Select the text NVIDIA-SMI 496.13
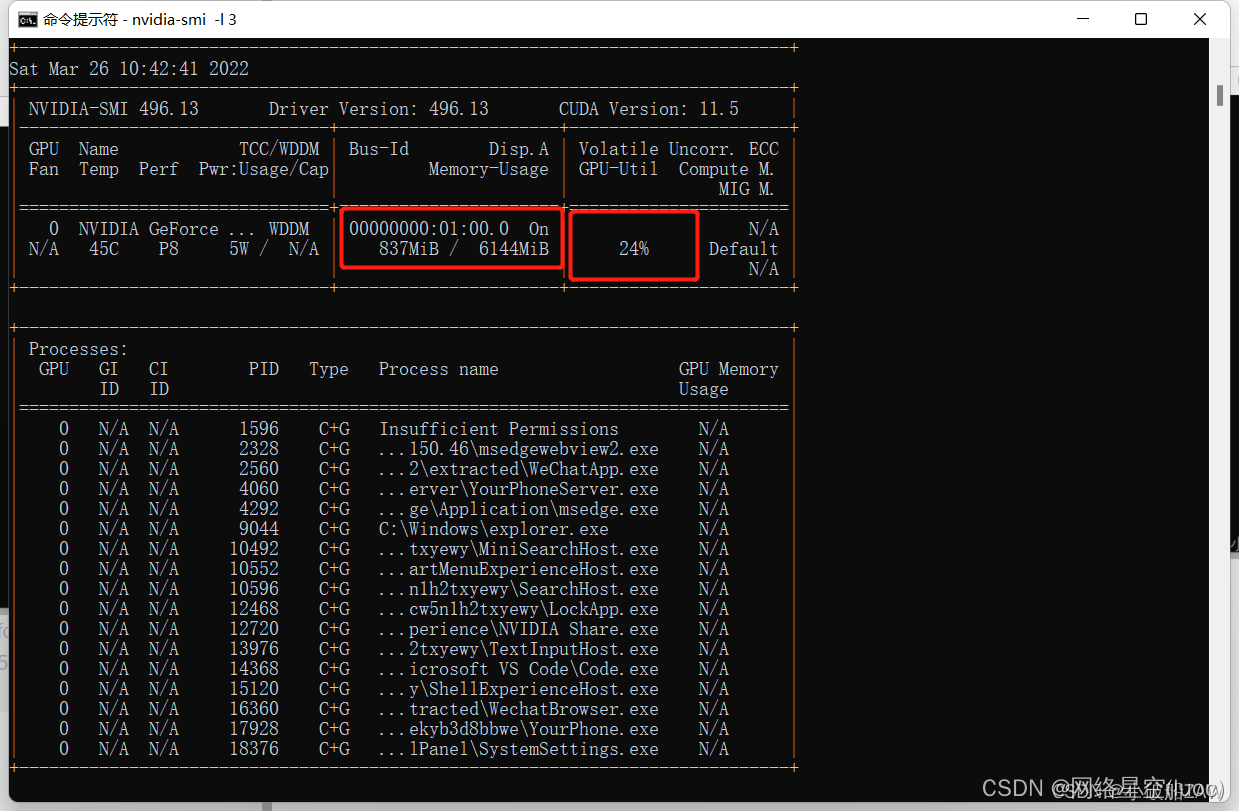 (x=114, y=109)
